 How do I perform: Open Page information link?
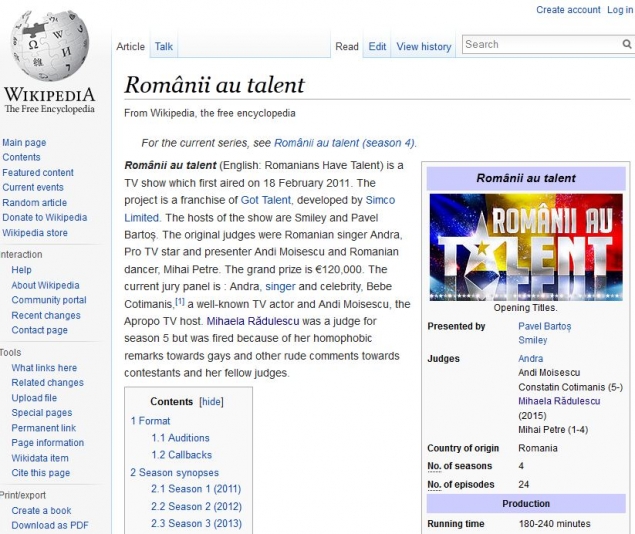coord(47,443)
